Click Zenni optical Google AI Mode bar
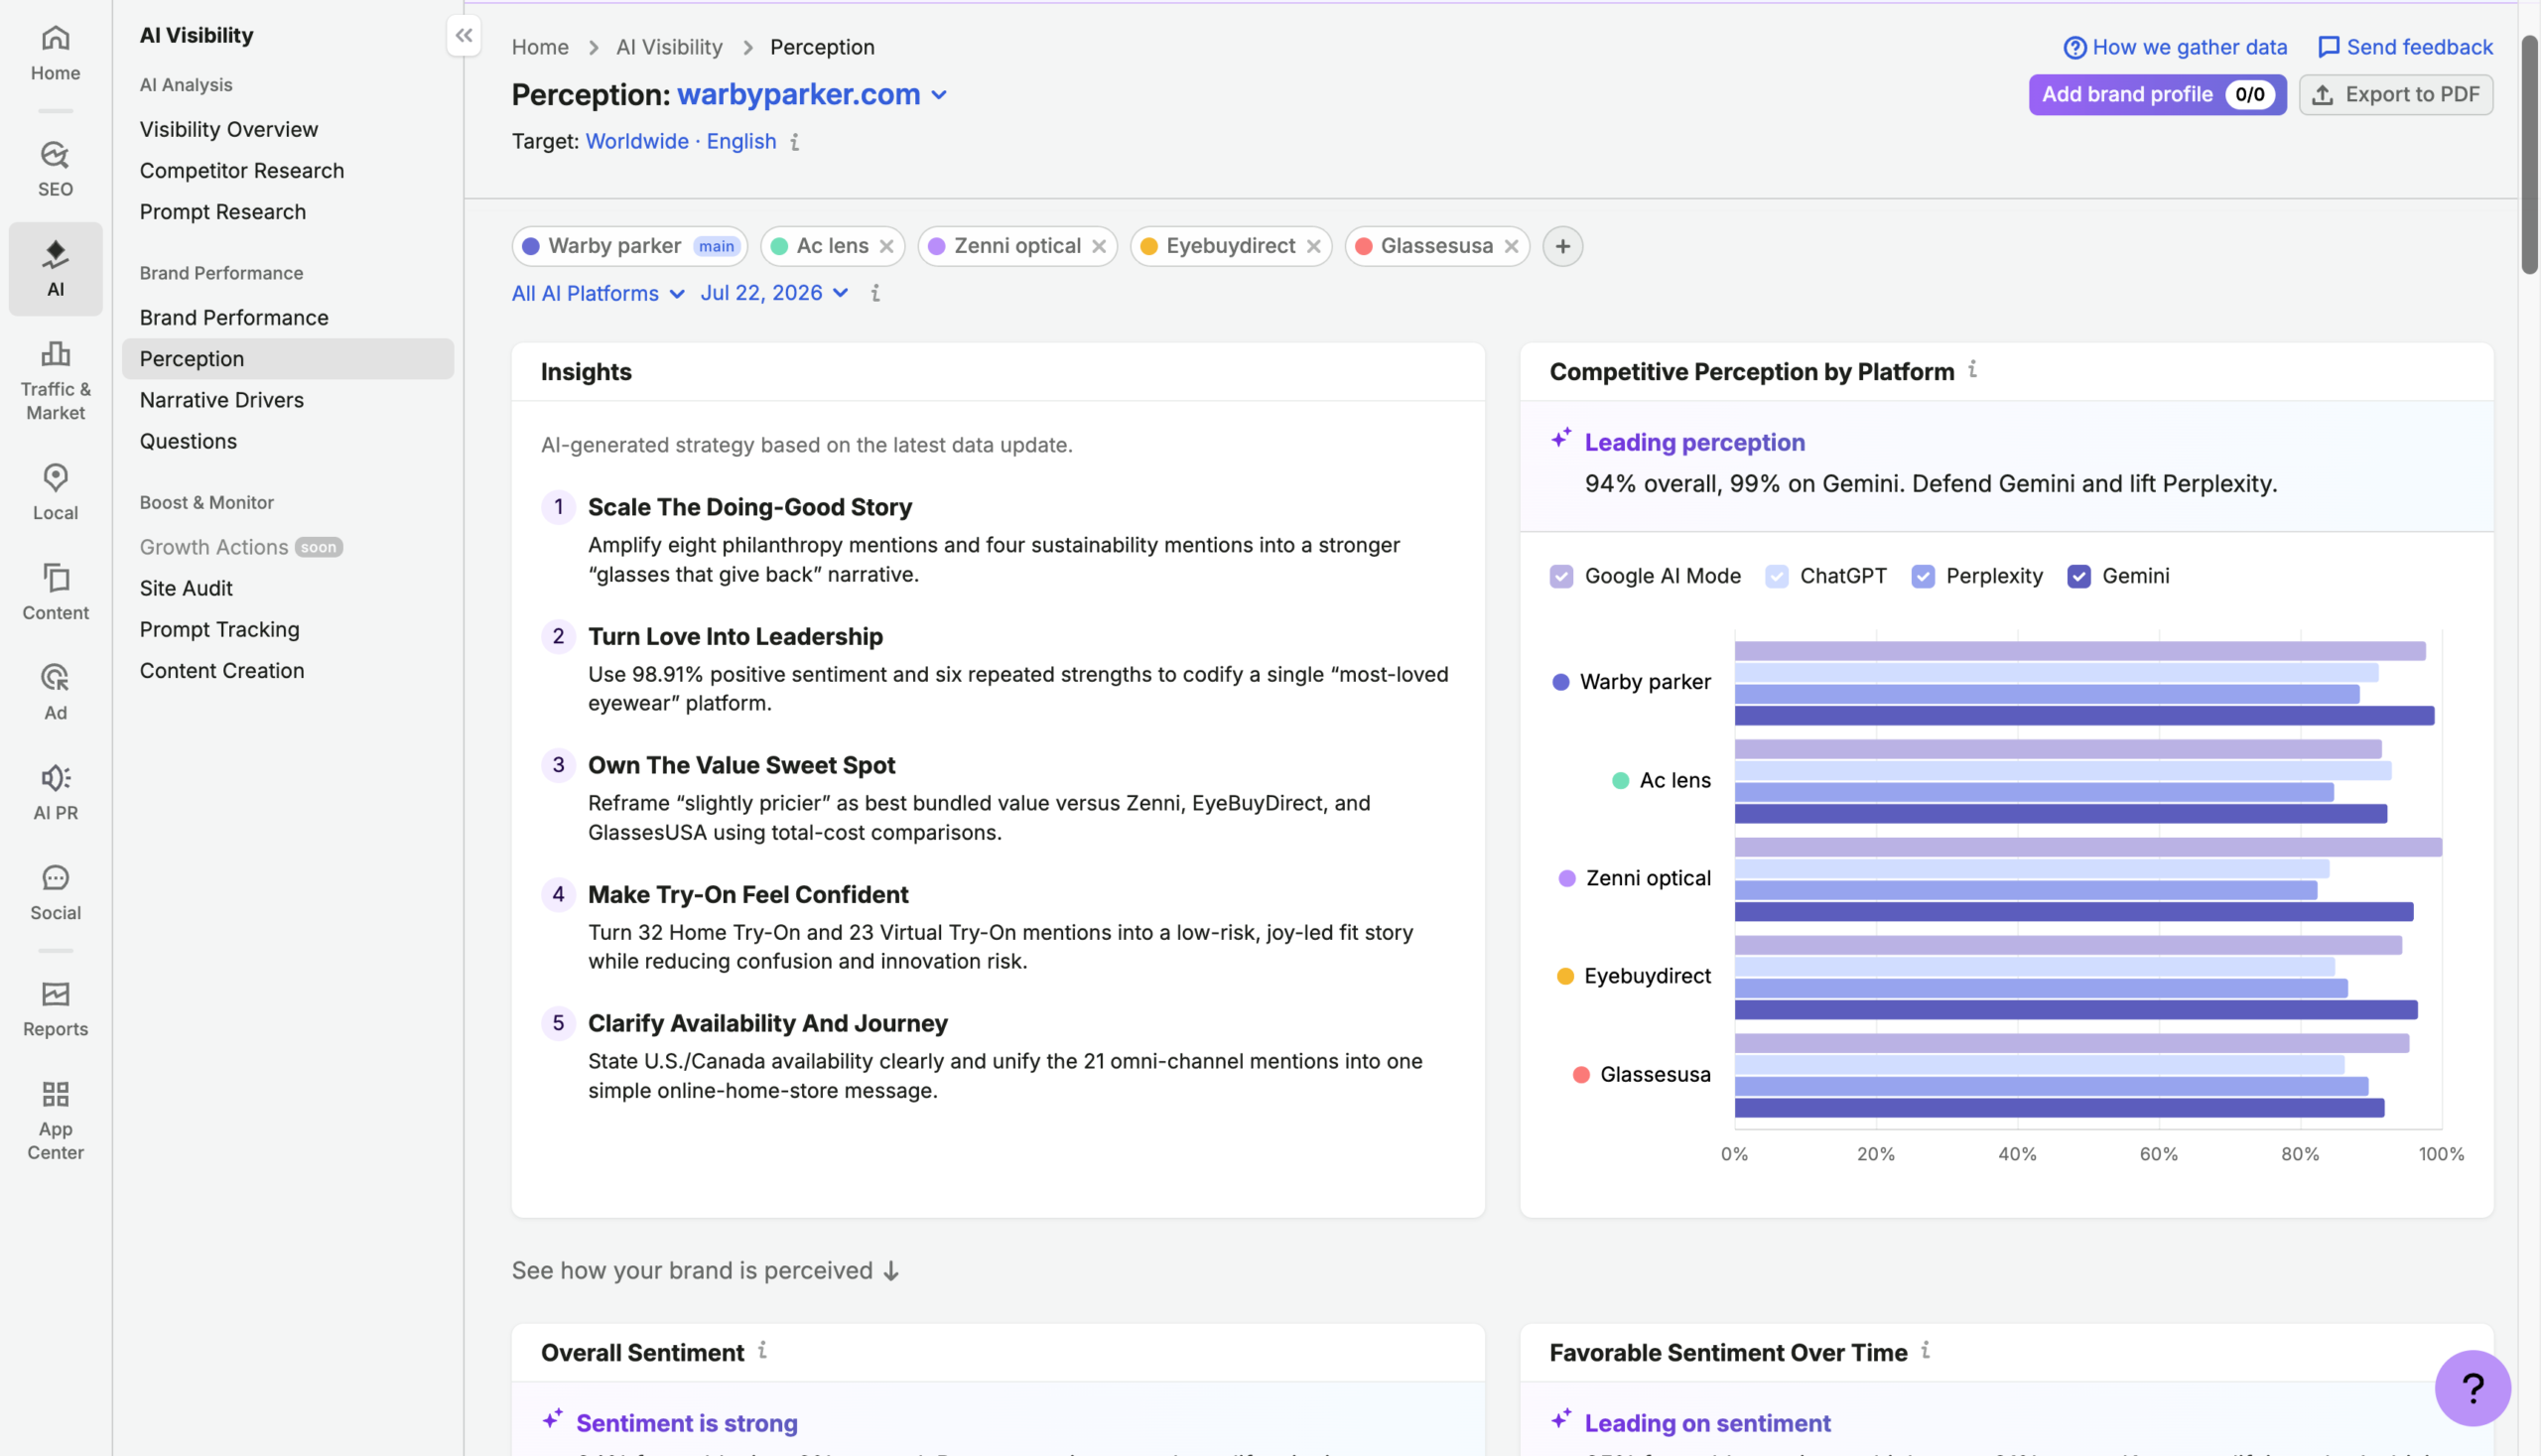This screenshot has height=1456, width=2541. click(x=2088, y=847)
